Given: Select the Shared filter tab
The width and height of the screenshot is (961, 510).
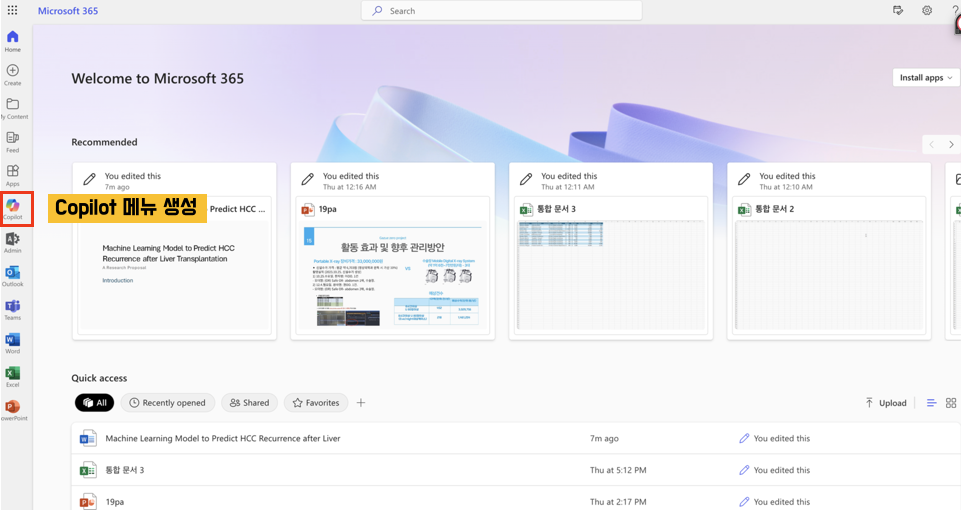Looking at the screenshot, I should point(249,403).
